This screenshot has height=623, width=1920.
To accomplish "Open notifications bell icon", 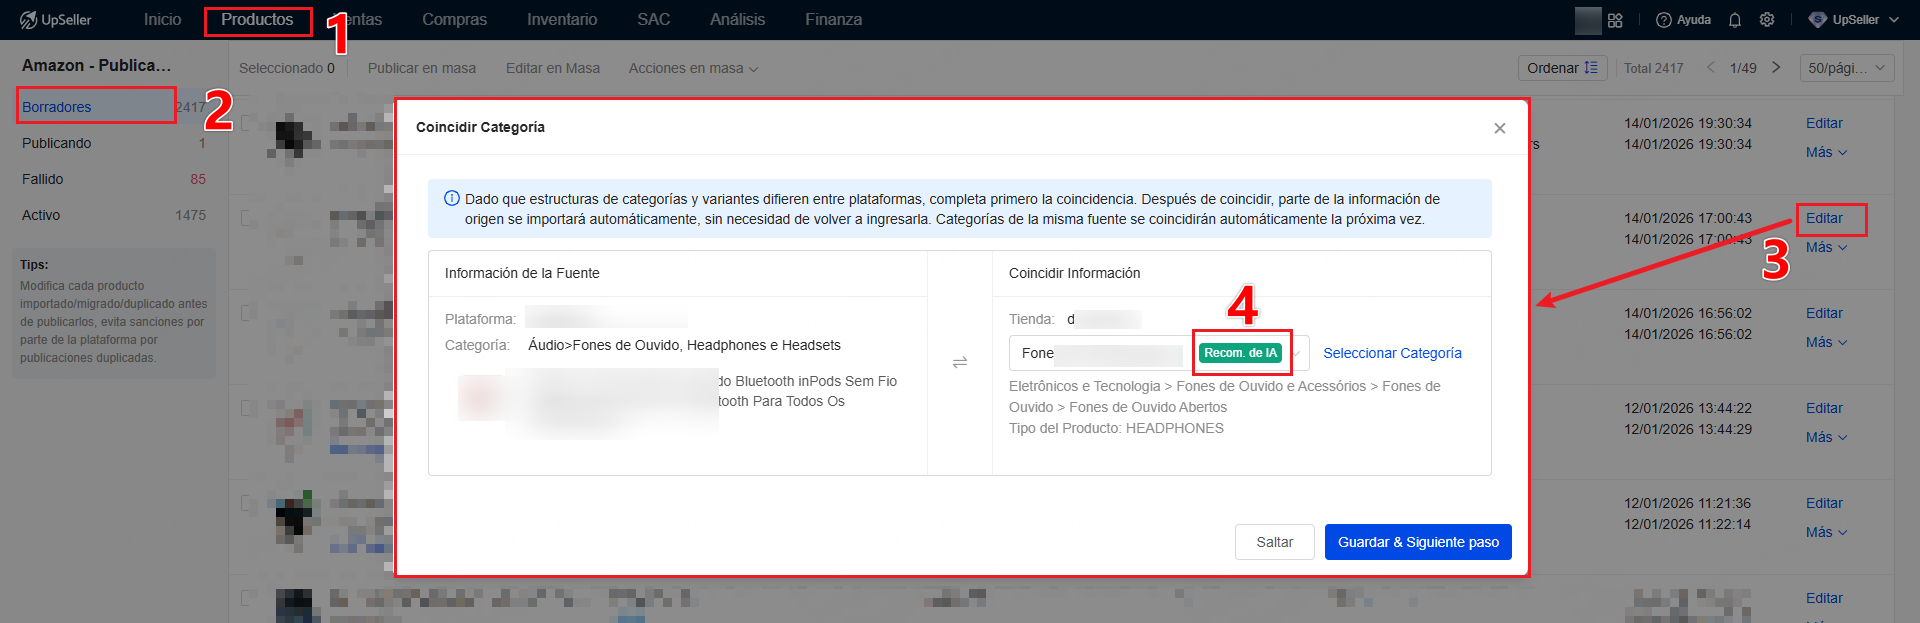I will click(1735, 20).
